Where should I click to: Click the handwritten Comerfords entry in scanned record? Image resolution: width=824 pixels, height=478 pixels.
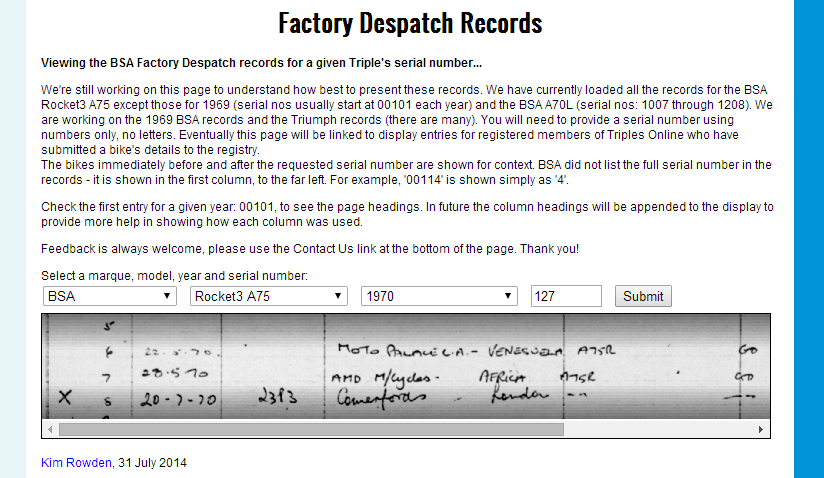382,398
